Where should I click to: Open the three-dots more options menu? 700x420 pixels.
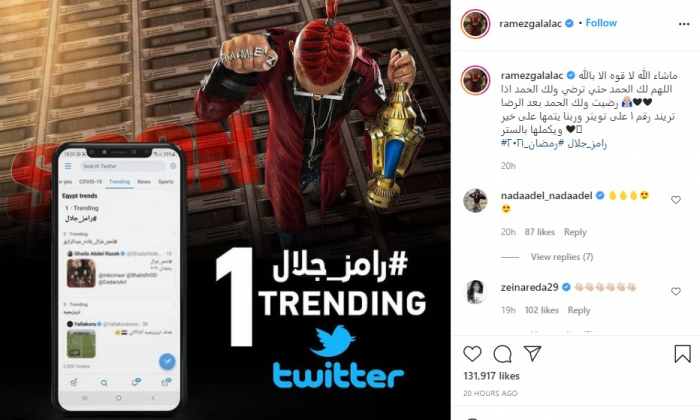[684, 24]
